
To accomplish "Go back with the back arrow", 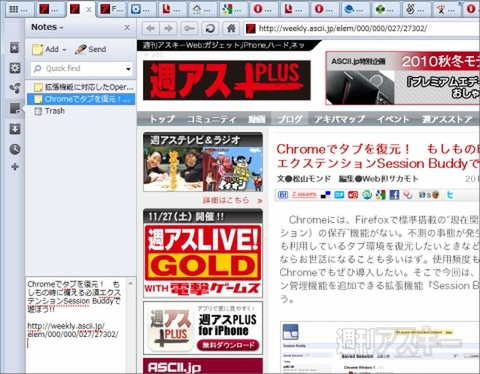I will pyautogui.click(x=150, y=29).
